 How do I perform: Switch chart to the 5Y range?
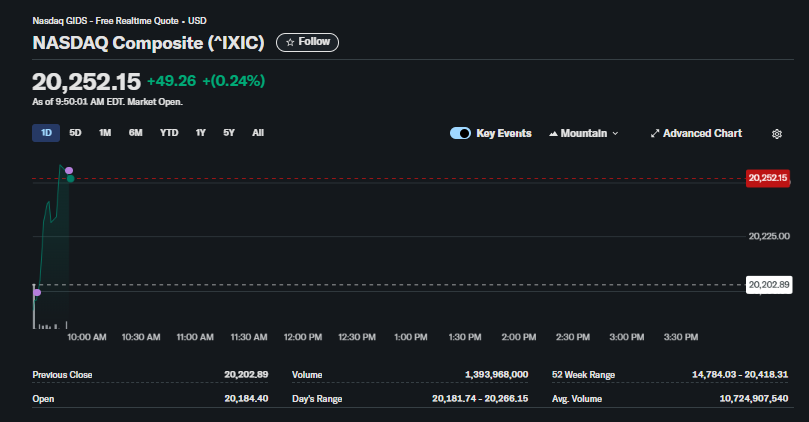click(229, 133)
